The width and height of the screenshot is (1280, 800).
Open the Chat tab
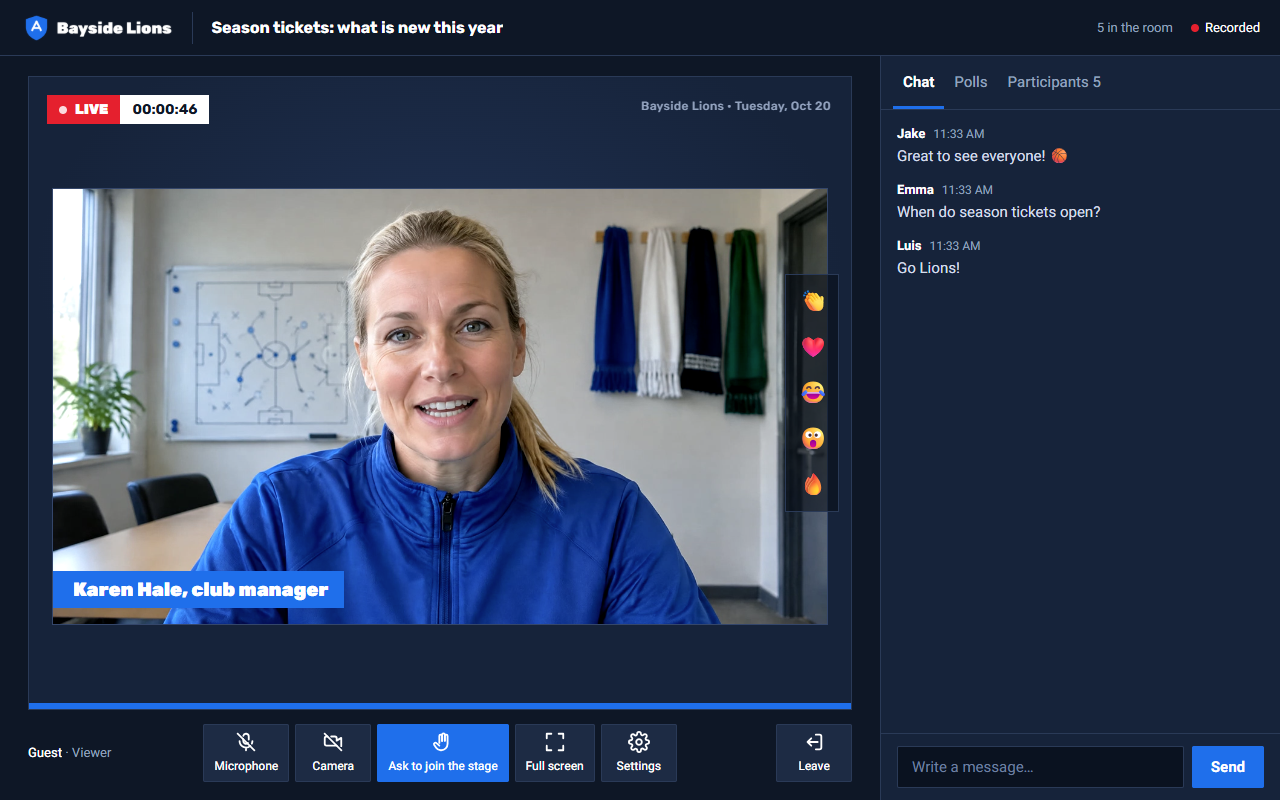(918, 82)
